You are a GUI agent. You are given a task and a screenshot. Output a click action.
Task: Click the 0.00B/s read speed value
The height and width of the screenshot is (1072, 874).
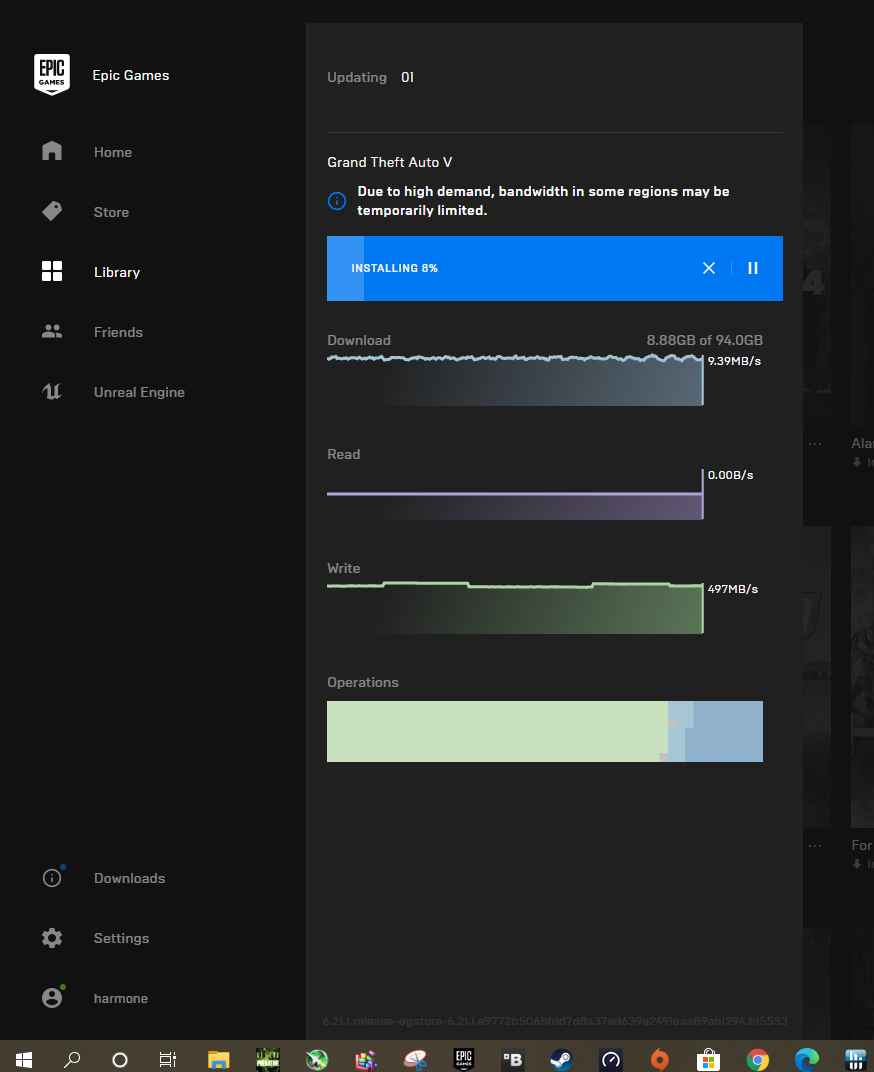pos(730,475)
